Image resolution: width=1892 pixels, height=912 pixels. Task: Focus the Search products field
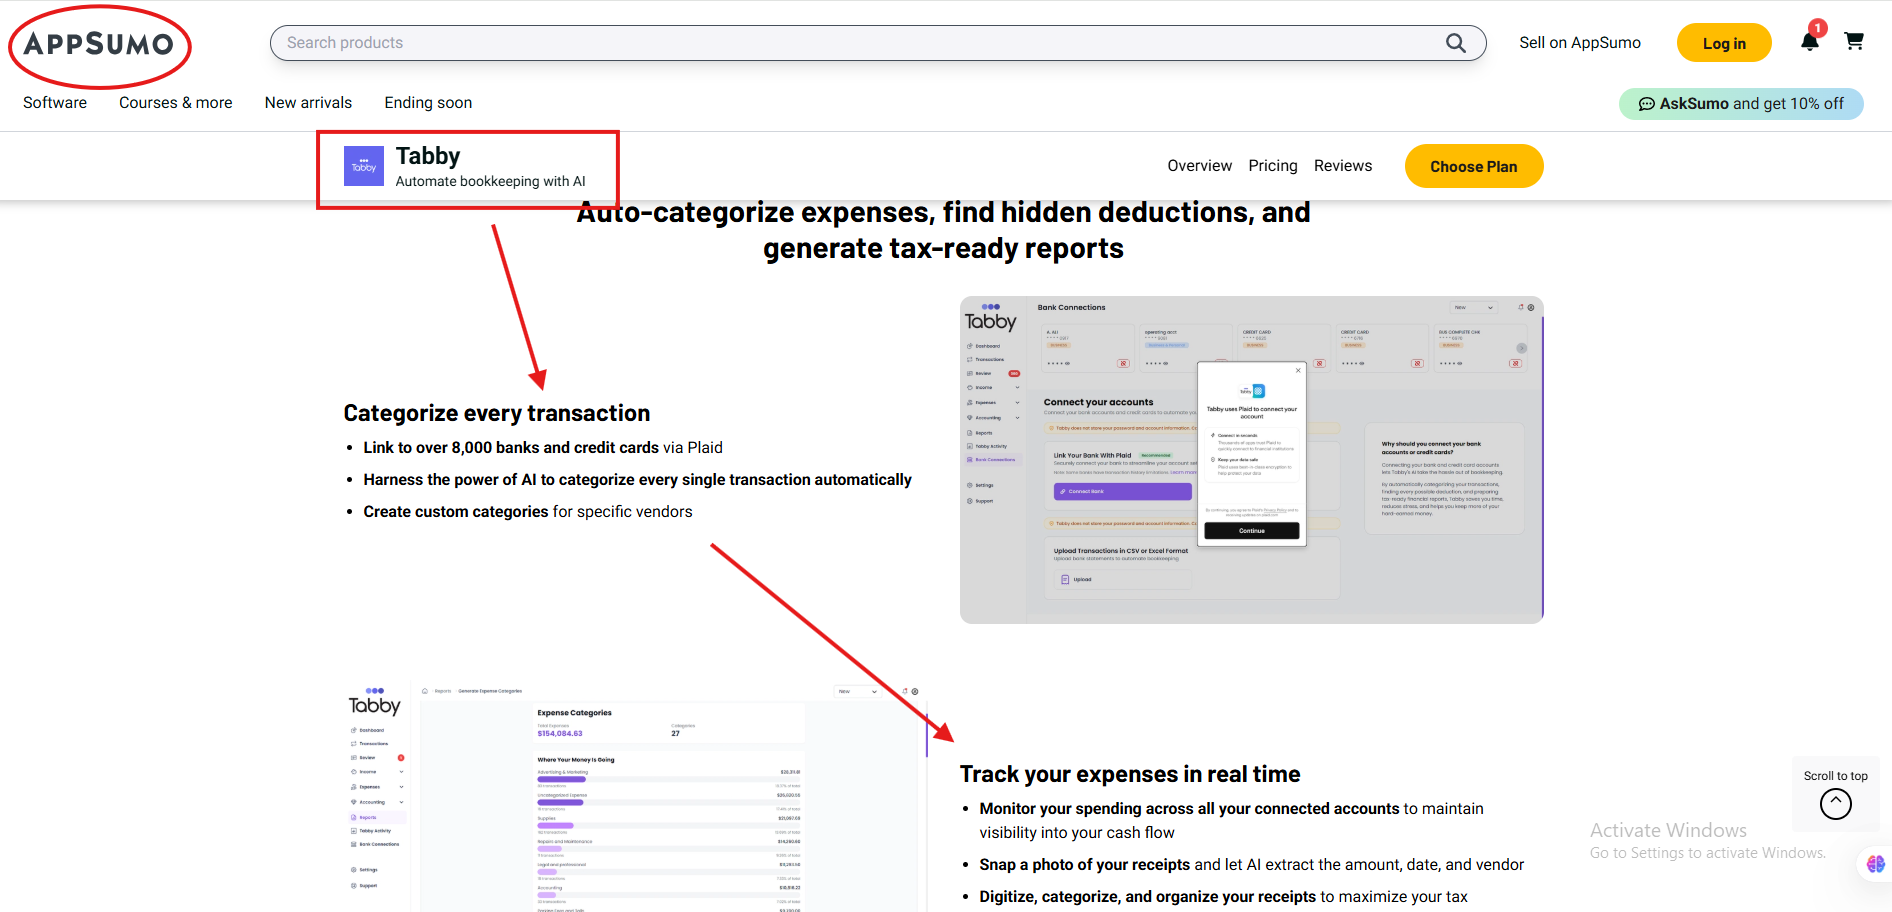click(860, 43)
